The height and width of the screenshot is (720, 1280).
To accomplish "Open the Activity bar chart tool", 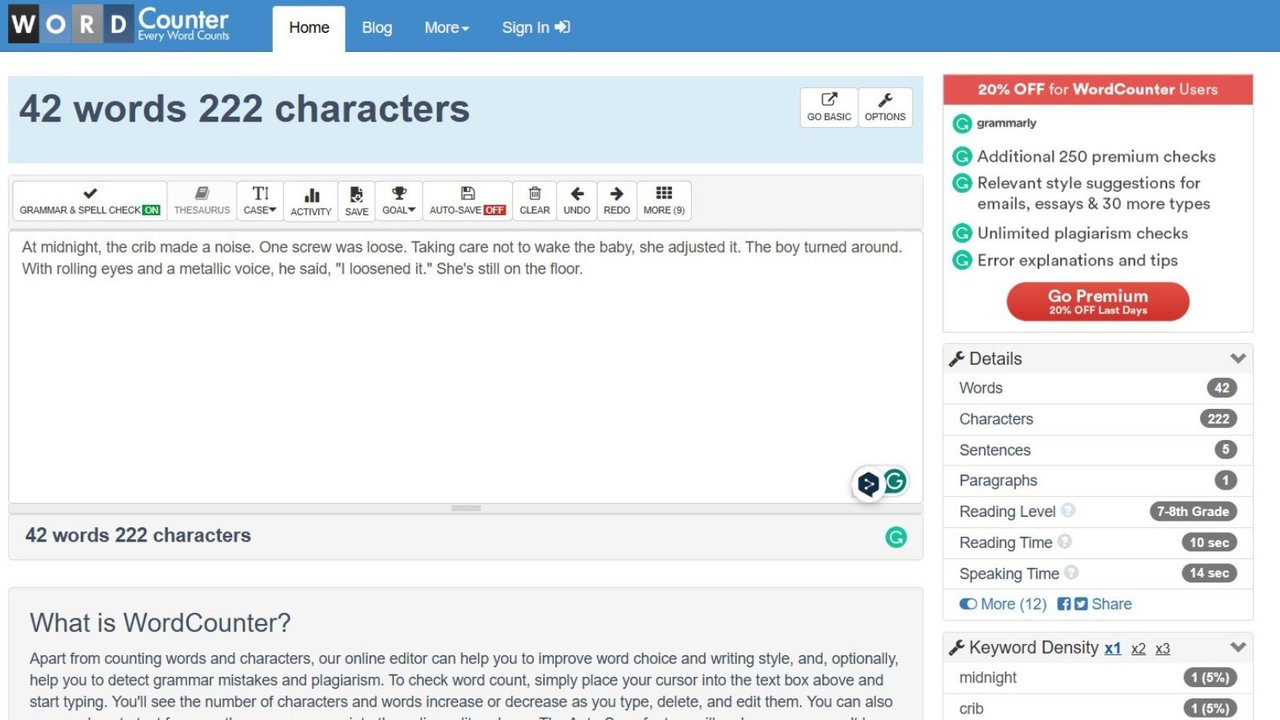I will 311,200.
